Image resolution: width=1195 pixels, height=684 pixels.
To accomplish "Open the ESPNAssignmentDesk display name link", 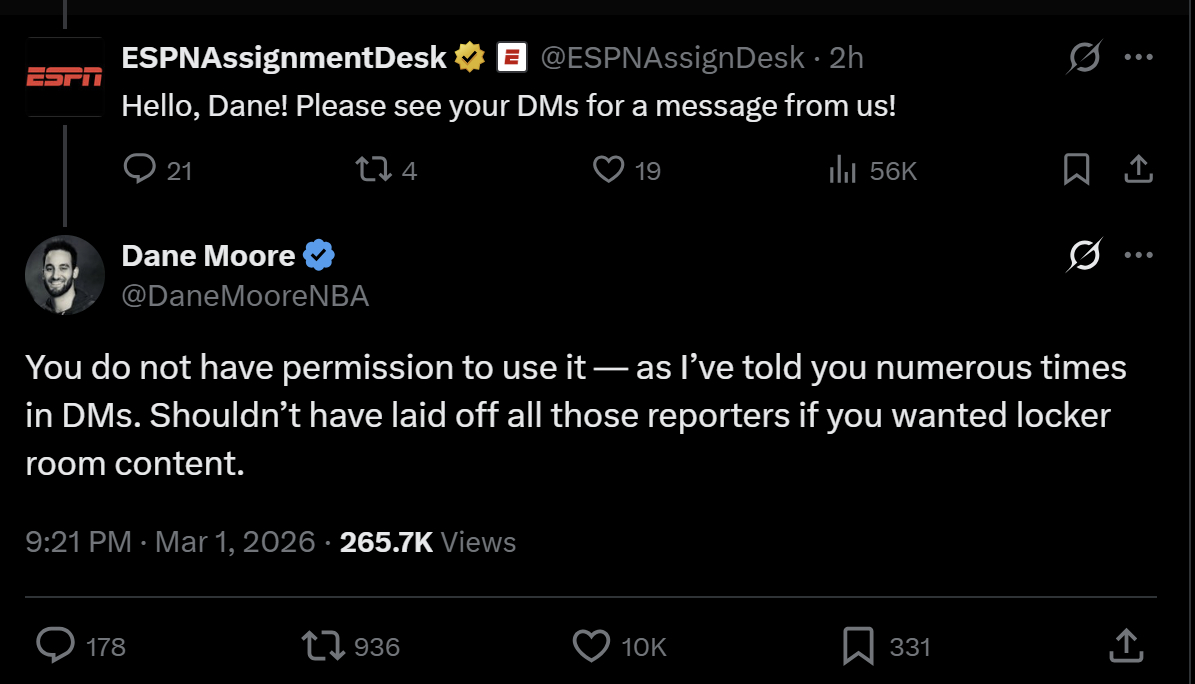I will pos(284,58).
